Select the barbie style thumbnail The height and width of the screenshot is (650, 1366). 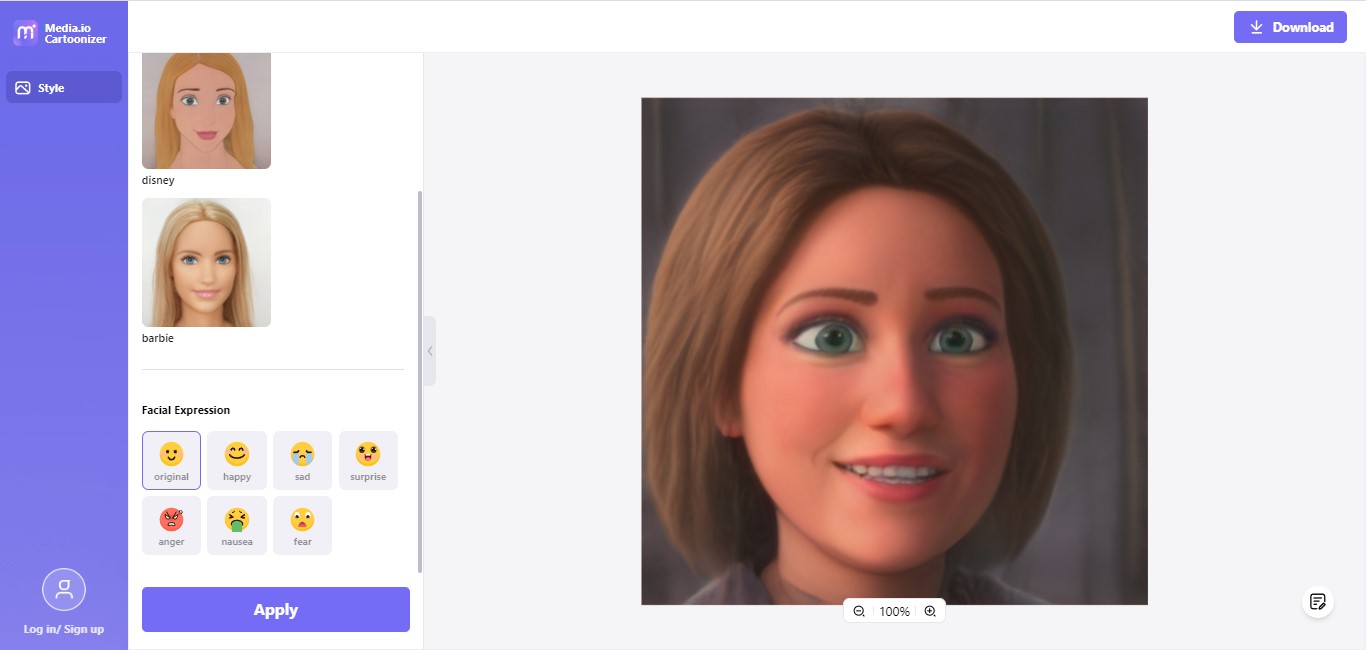pyautogui.click(x=206, y=262)
